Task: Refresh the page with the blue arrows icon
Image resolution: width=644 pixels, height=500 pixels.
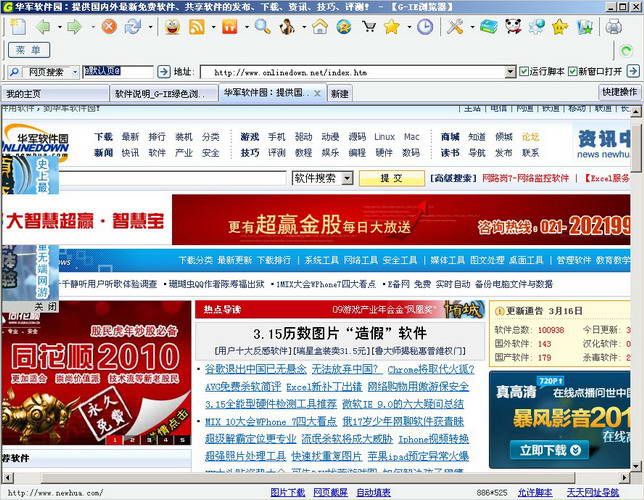Action: coord(133,27)
